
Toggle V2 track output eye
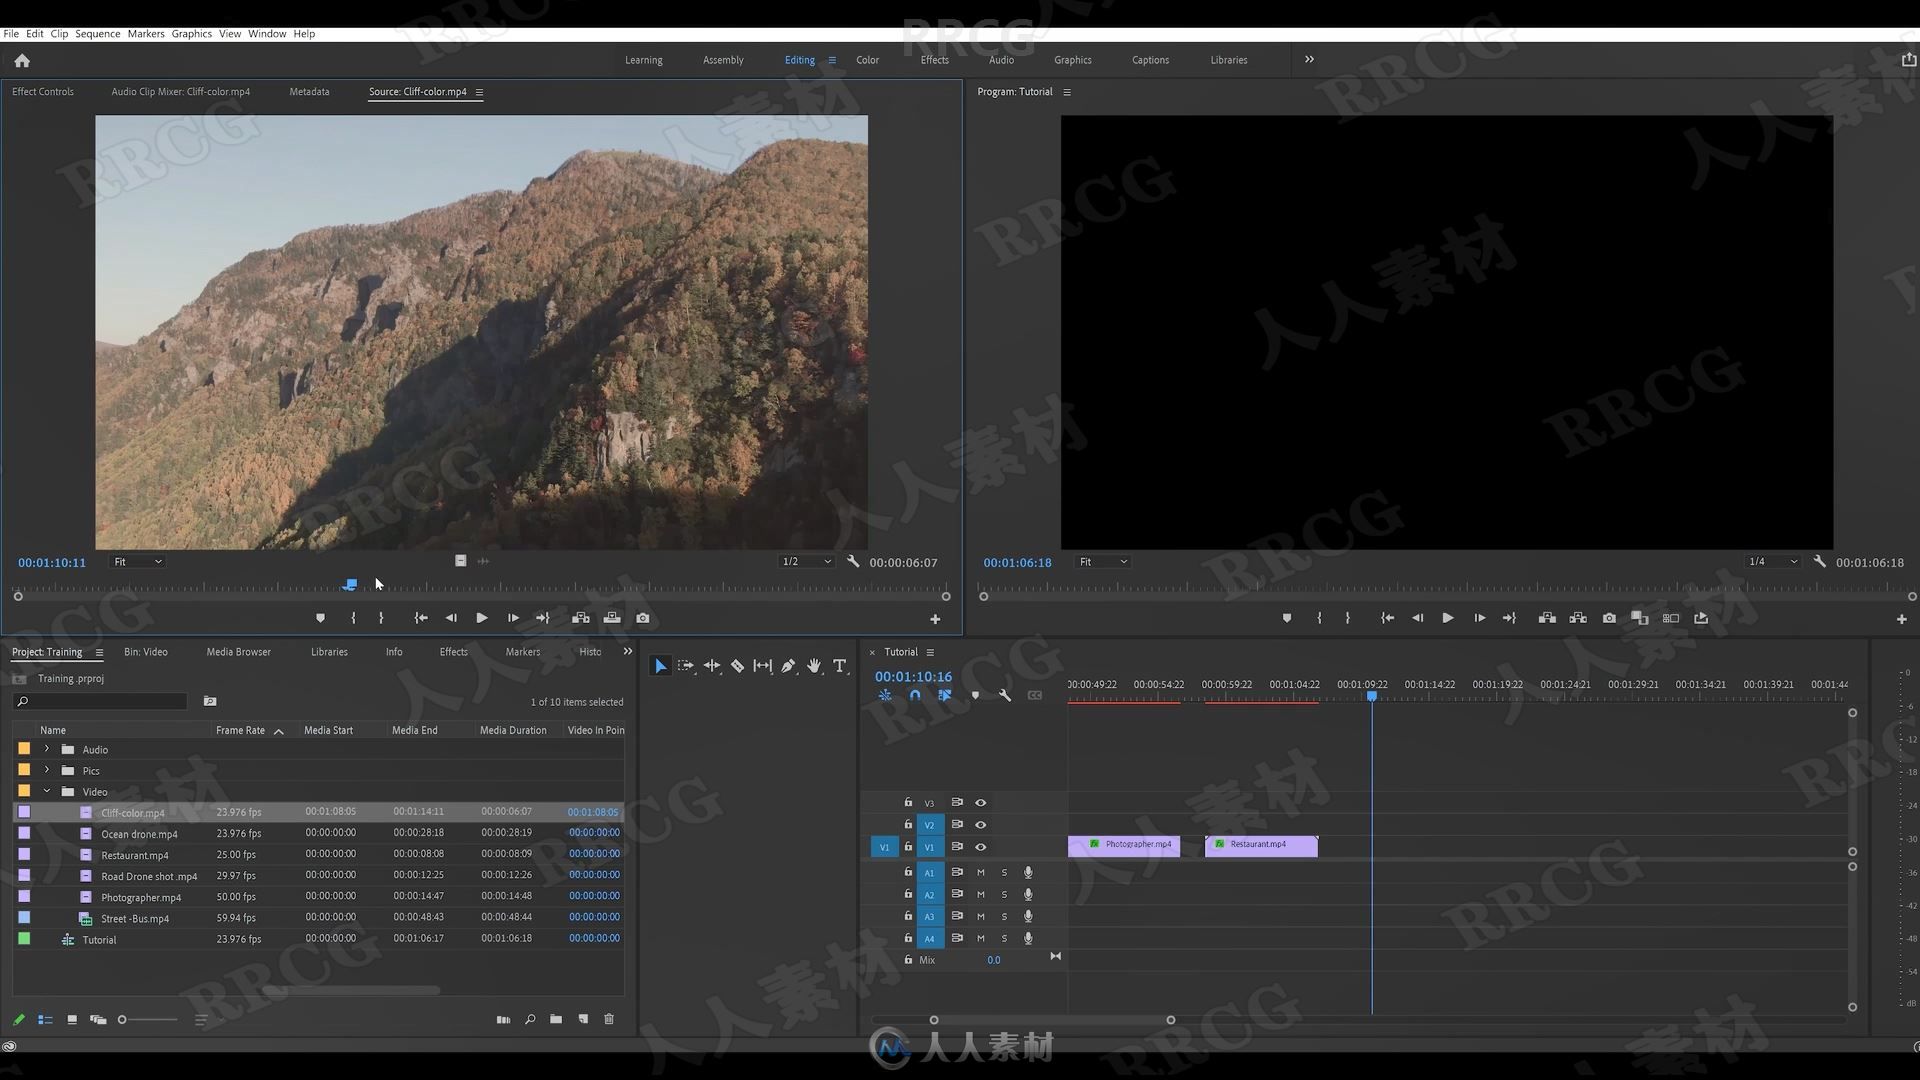point(981,825)
